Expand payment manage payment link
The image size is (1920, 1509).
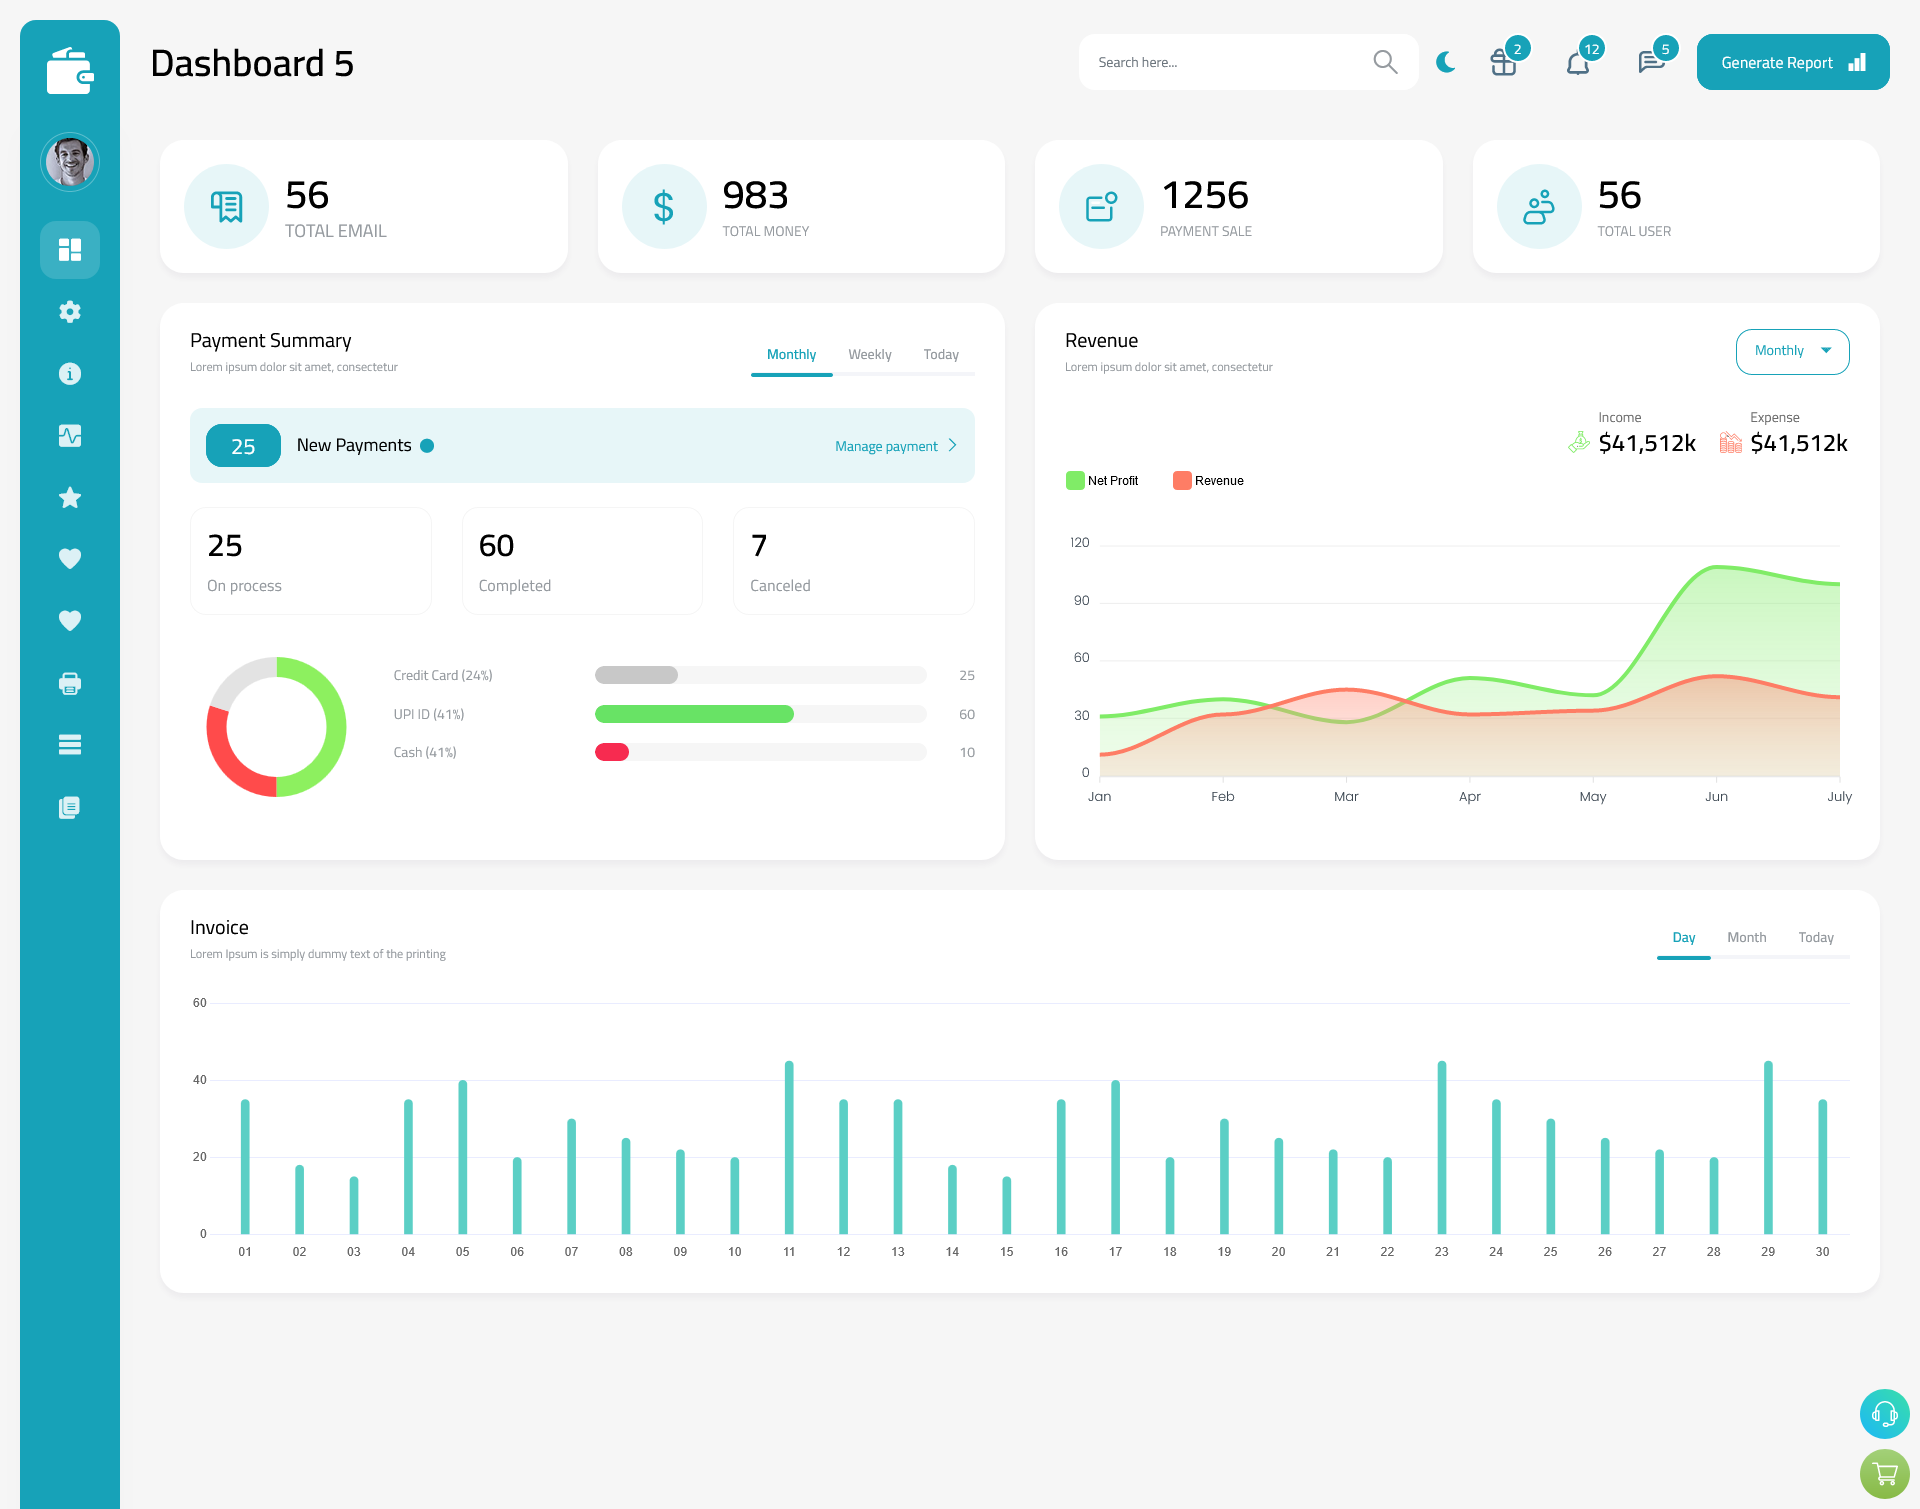898,446
